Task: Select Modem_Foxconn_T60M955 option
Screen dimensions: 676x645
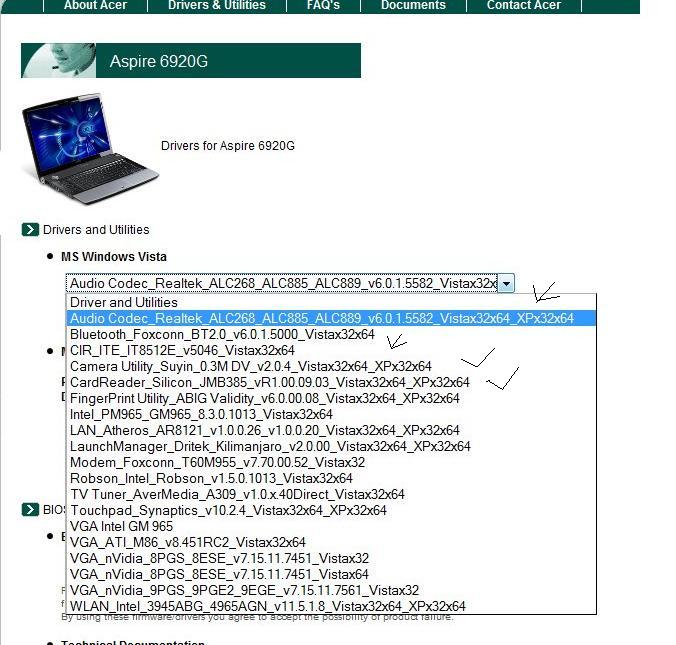Action: click(x=331, y=462)
